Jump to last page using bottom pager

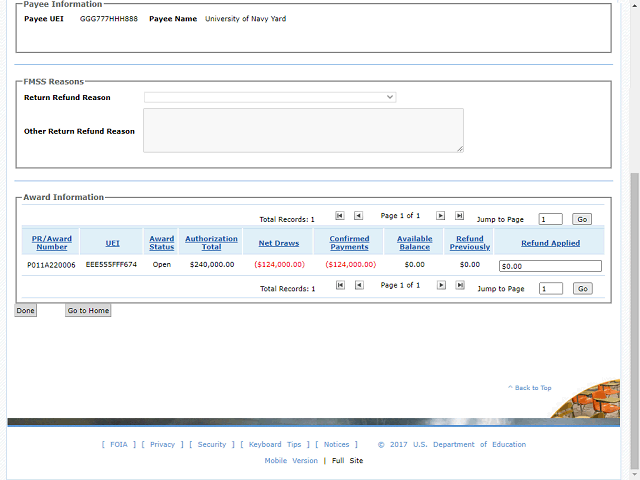[459, 285]
